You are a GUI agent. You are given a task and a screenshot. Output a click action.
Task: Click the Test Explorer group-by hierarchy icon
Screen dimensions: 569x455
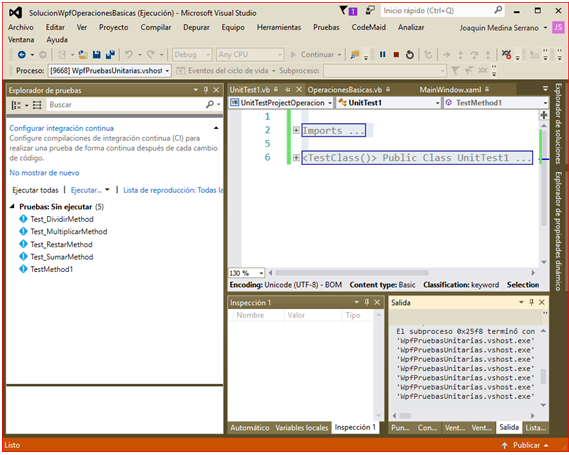pos(16,105)
